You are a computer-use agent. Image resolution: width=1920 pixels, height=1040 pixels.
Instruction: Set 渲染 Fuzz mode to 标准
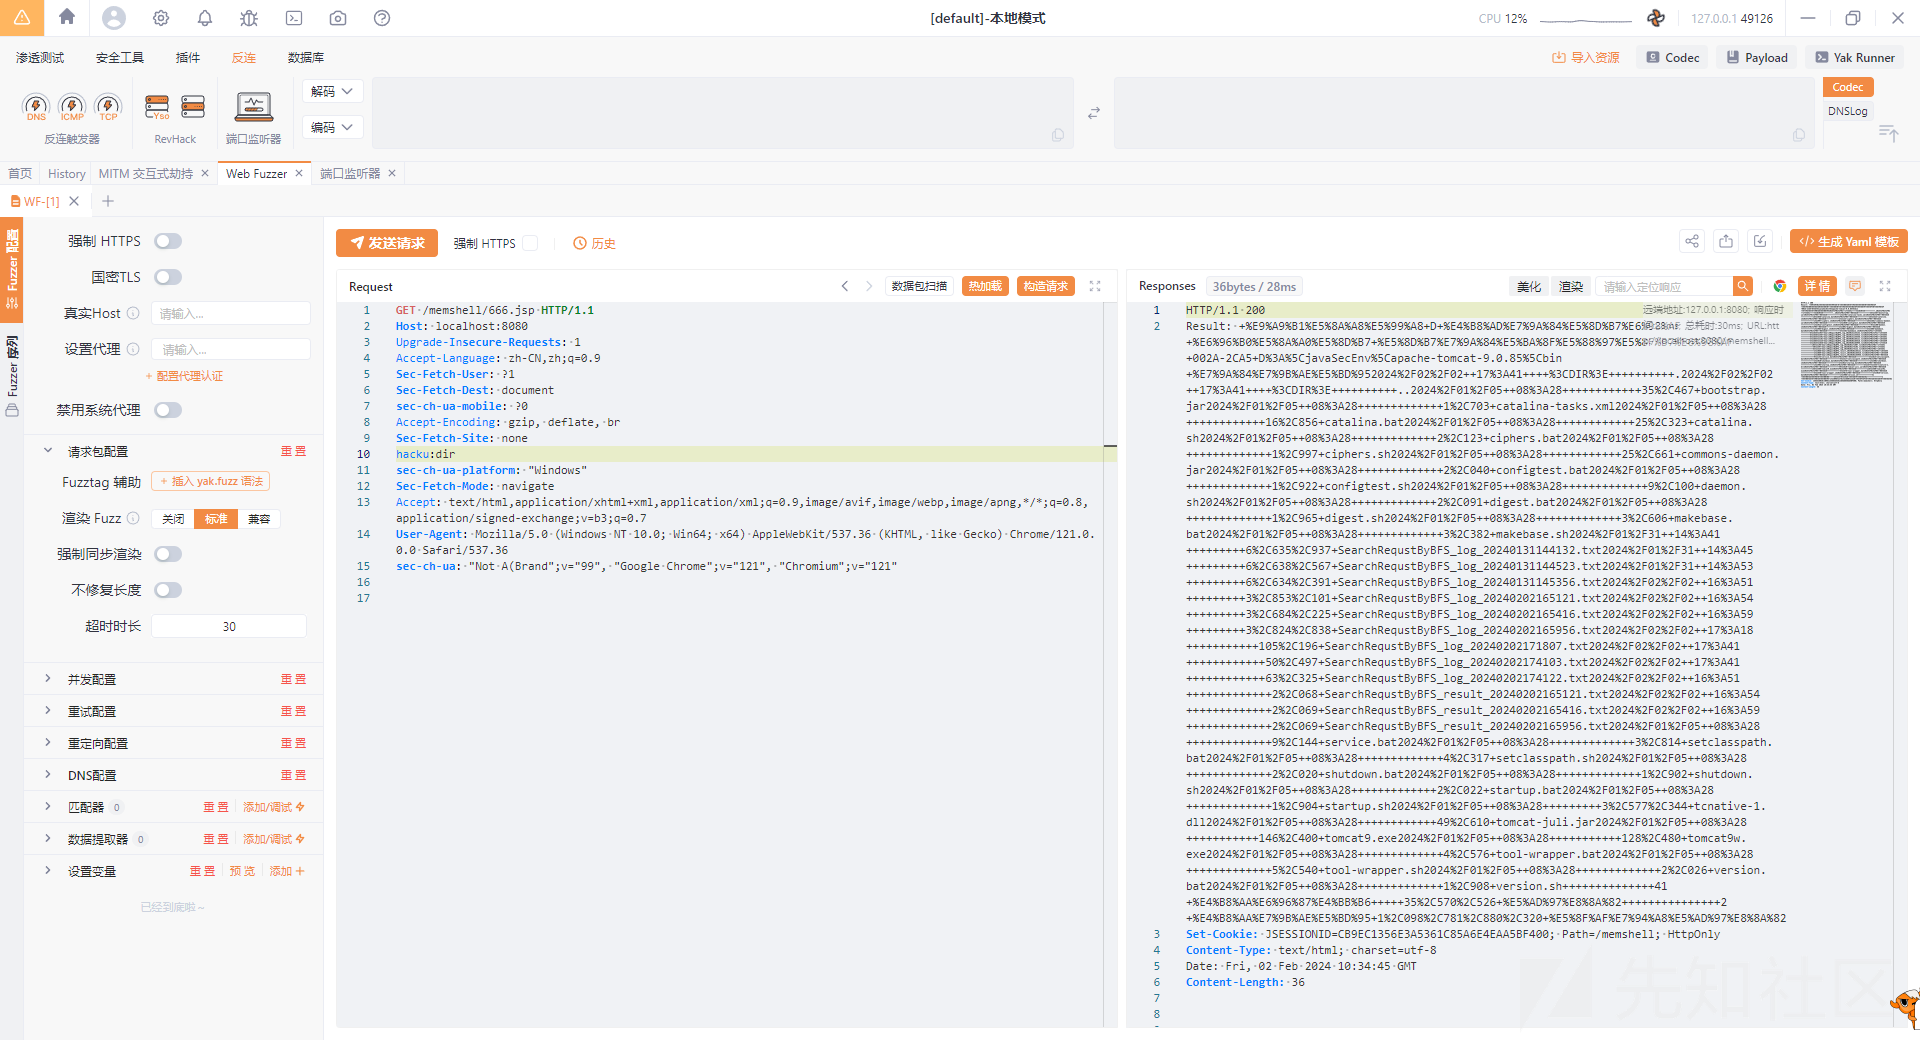pos(216,519)
